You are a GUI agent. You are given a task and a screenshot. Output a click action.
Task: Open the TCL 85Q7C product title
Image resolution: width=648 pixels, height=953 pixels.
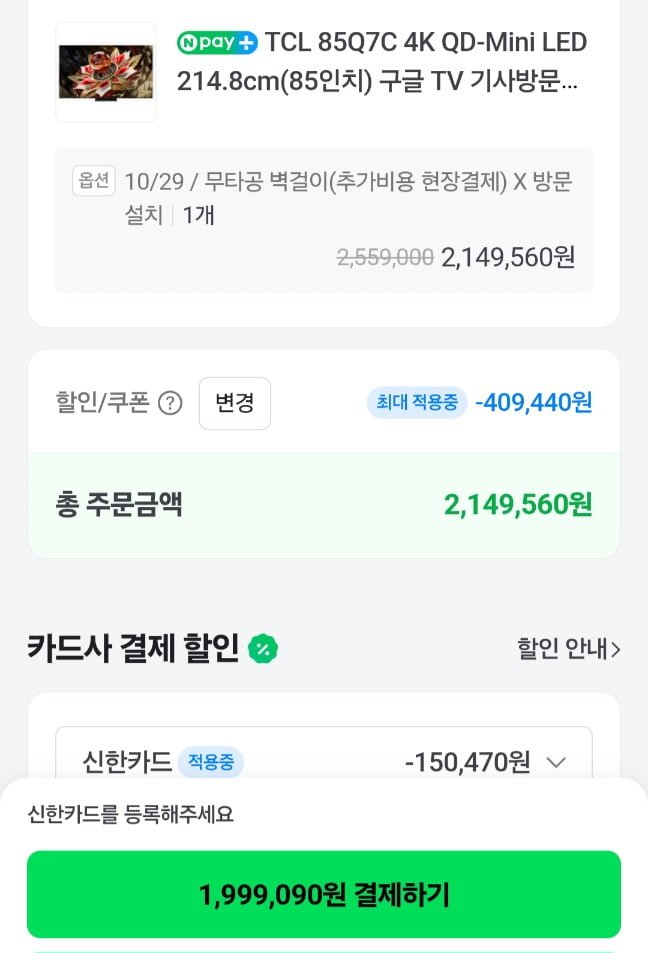(x=382, y=62)
